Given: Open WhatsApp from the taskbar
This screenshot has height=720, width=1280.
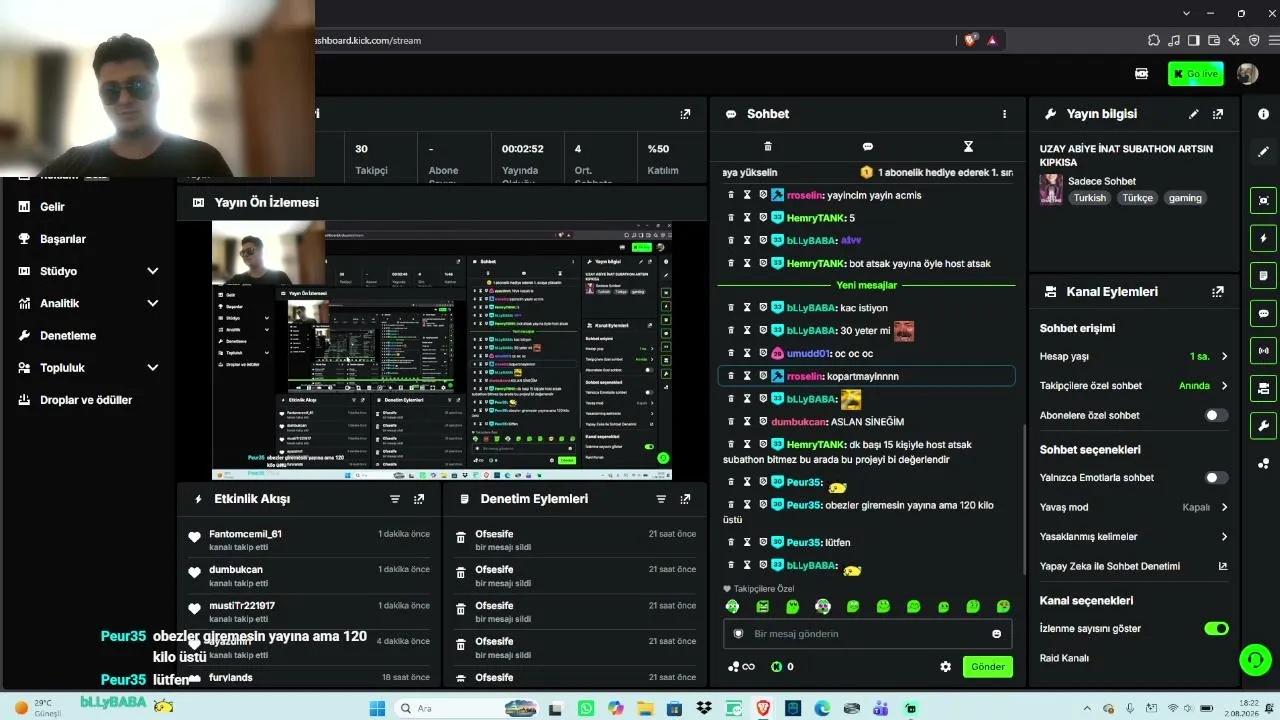Looking at the screenshot, I should point(586,709).
